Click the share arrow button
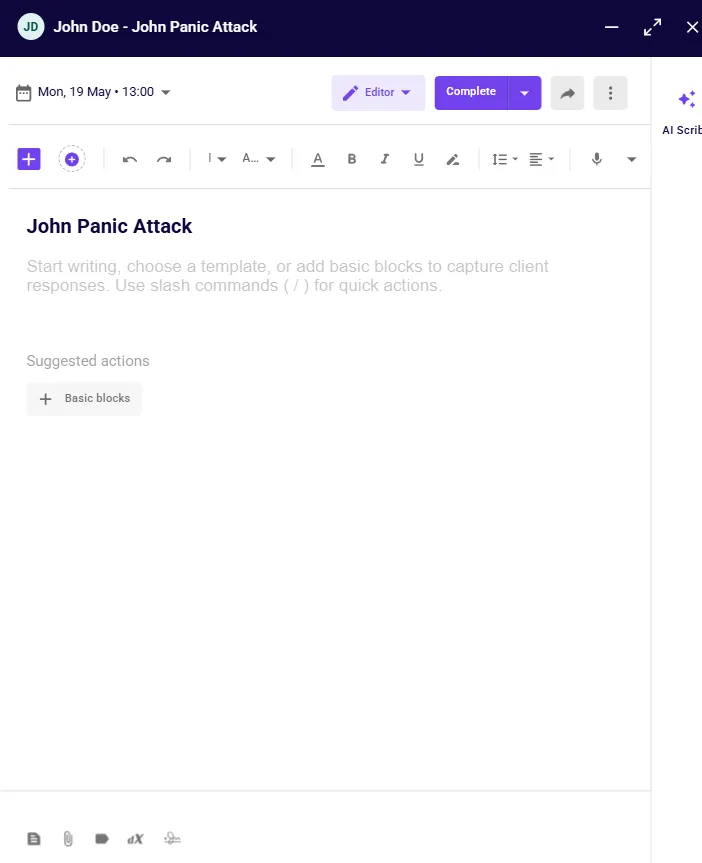The width and height of the screenshot is (702, 863). coord(567,93)
